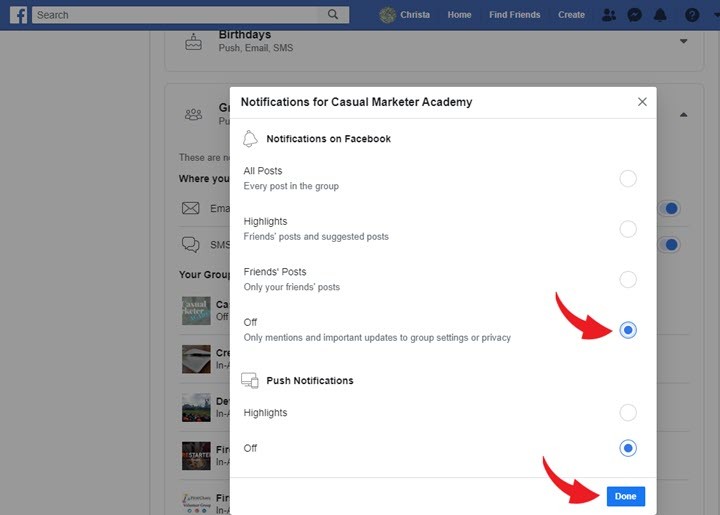
Task: Click 'Only mentions and important updates' text
Action: (x=377, y=337)
